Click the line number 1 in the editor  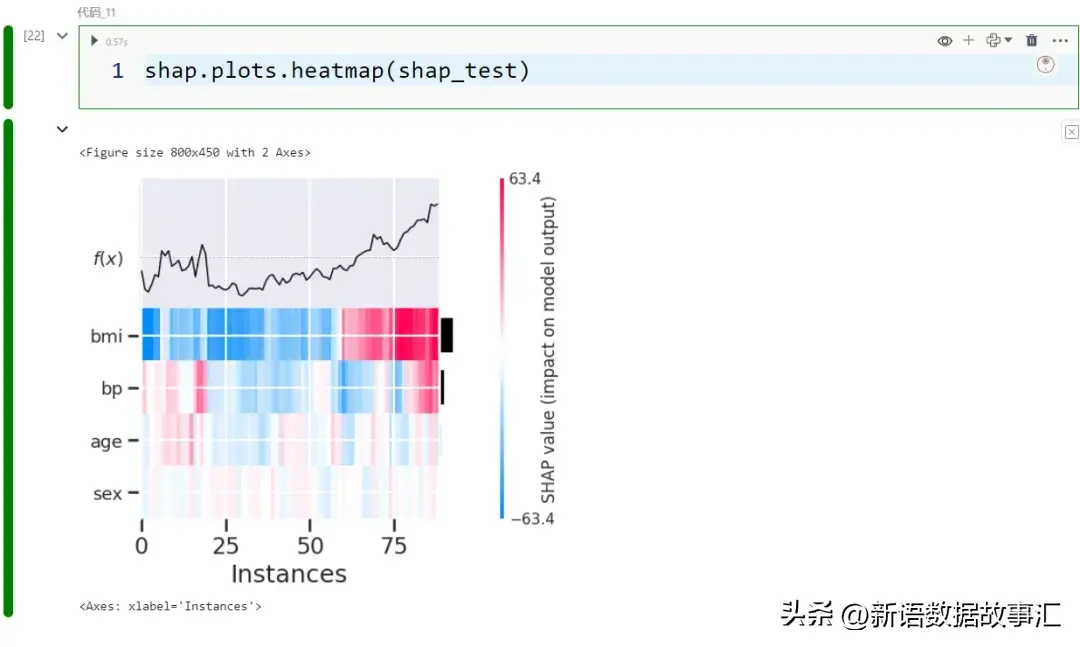pyautogui.click(x=118, y=71)
